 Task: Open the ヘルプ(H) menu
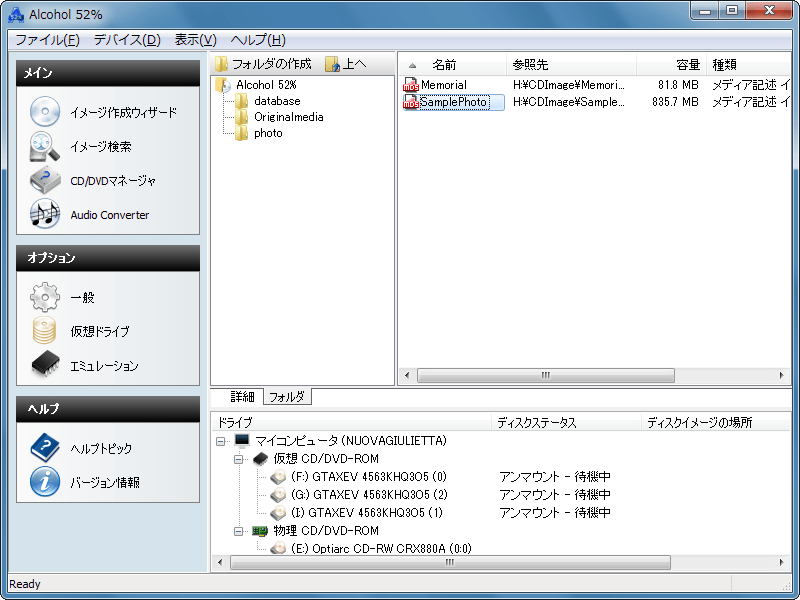coord(258,40)
